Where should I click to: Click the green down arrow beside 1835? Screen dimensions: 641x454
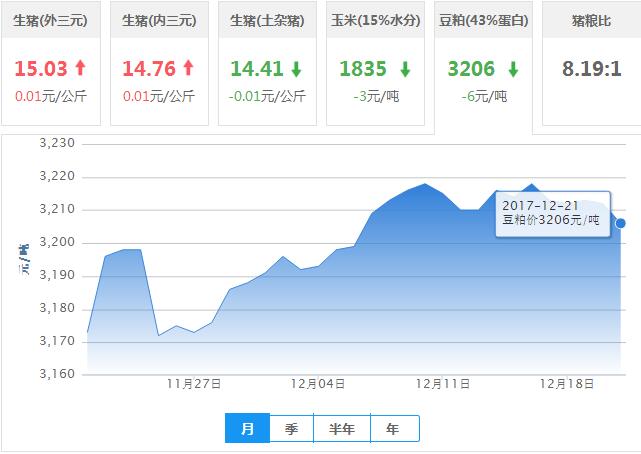(x=405, y=69)
